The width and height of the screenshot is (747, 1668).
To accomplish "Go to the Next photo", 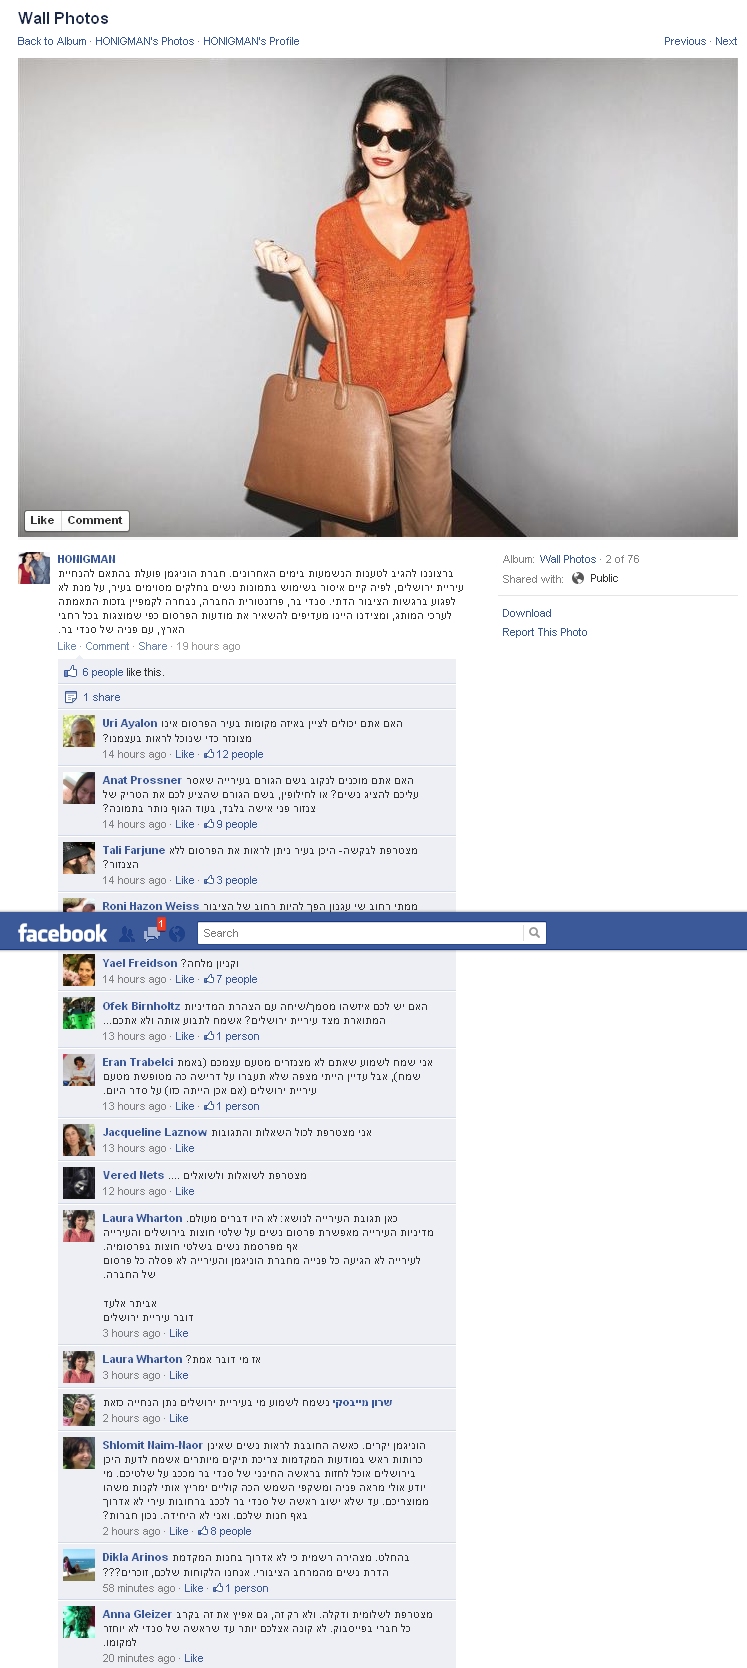I will point(726,41).
